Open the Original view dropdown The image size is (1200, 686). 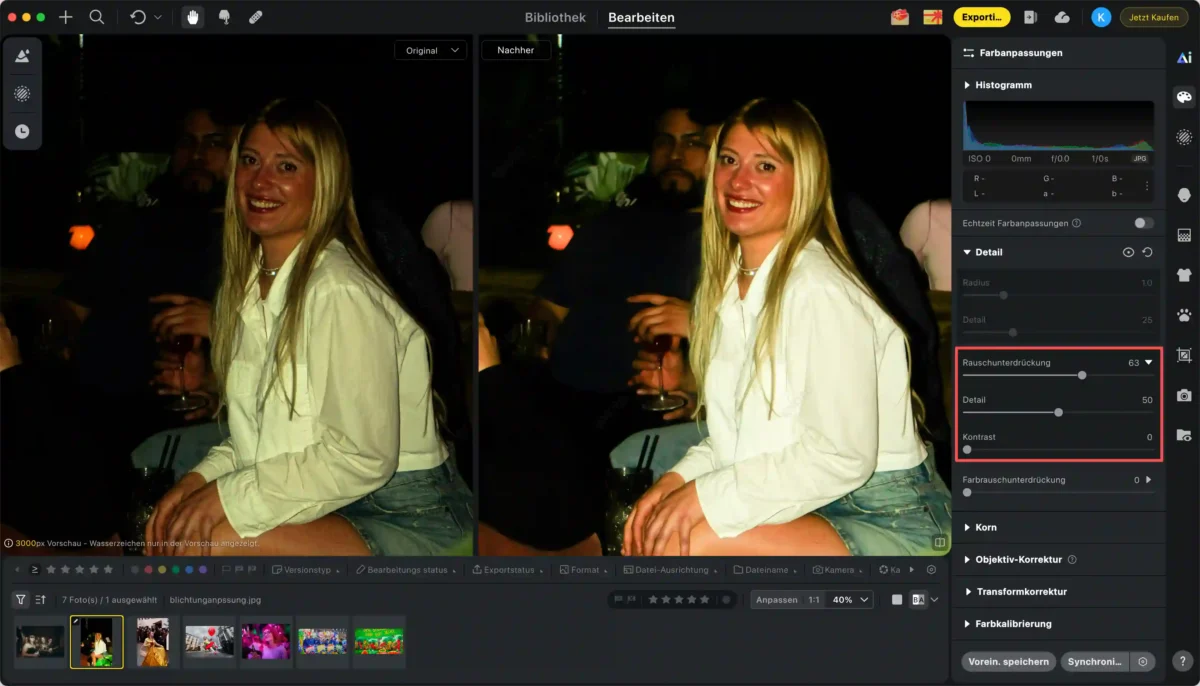(x=430, y=50)
